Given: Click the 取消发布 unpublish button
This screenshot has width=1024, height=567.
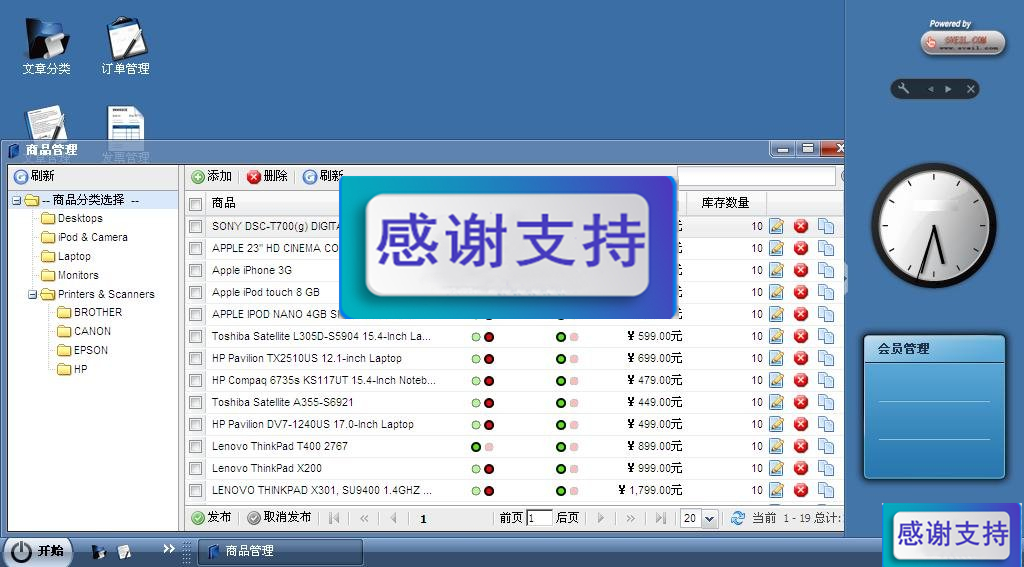Looking at the screenshot, I should point(280,517).
